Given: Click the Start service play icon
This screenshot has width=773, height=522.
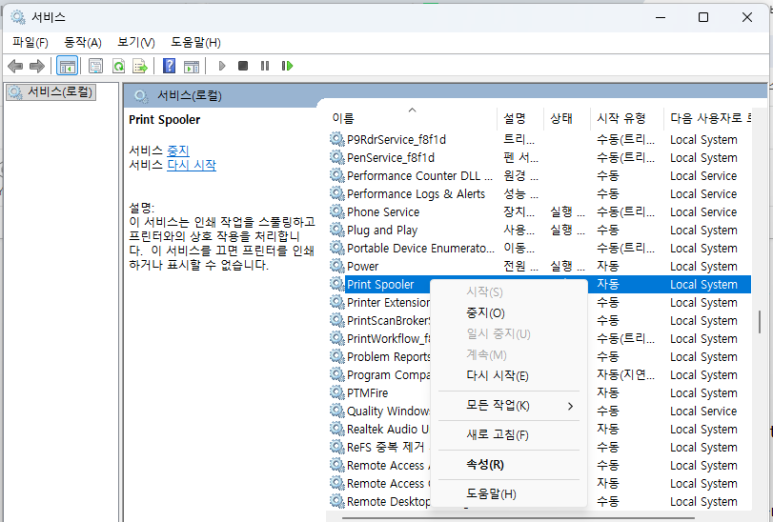Looking at the screenshot, I should click(x=222, y=66).
